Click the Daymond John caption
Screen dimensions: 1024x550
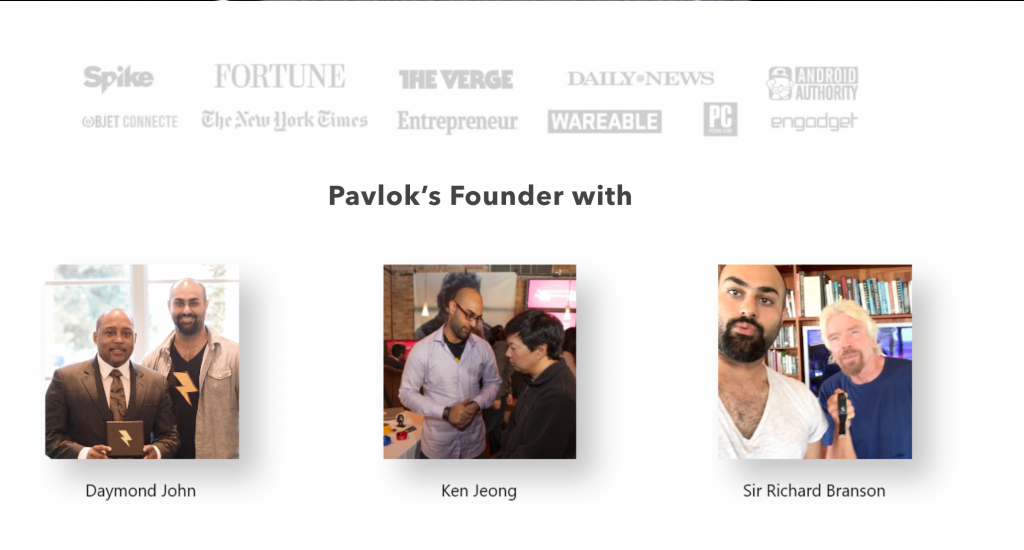pyautogui.click(x=140, y=491)
